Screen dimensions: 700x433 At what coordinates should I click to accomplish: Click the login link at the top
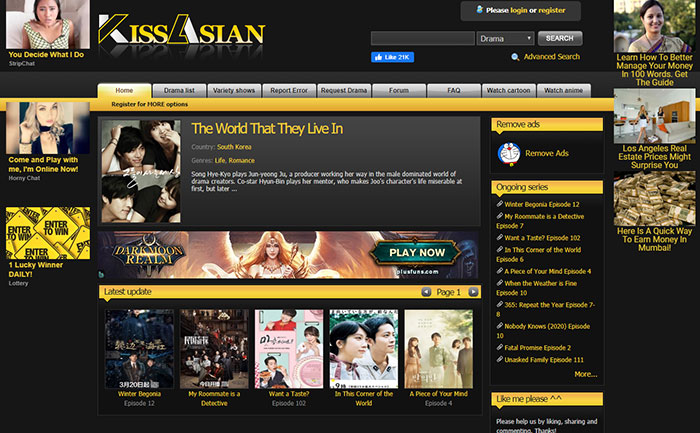pyautogui.click(x=518, y=10)
